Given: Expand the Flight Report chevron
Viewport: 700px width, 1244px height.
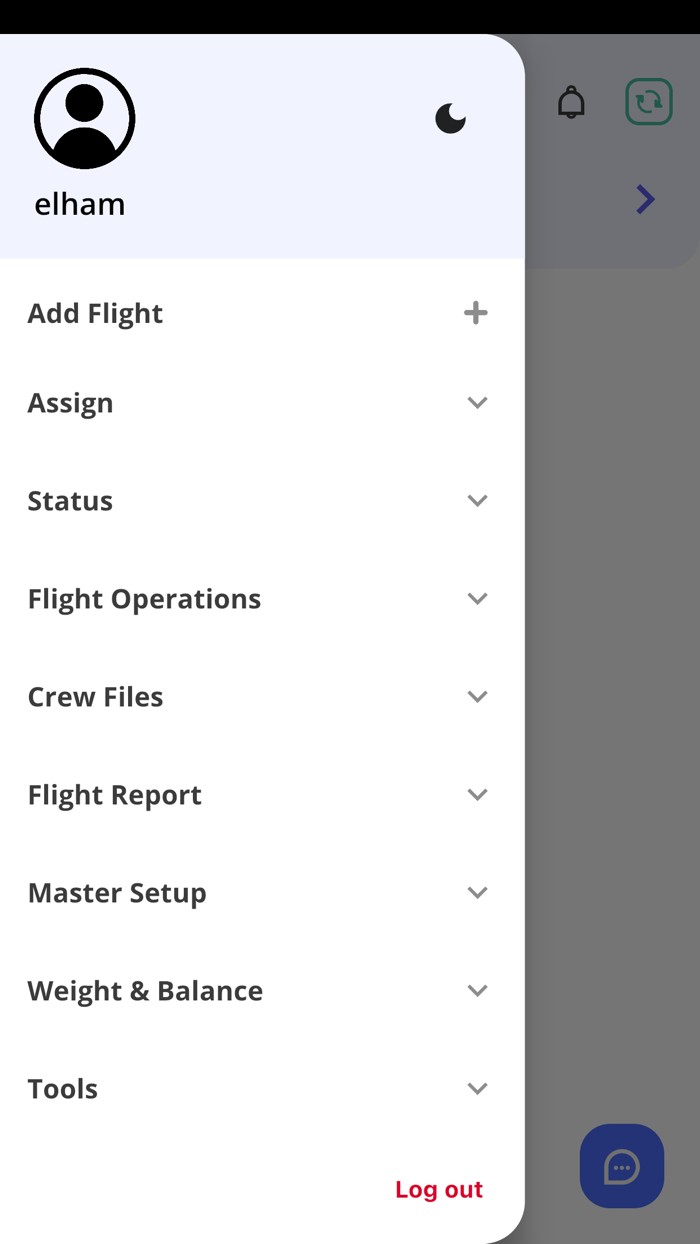Looking at the screenshot, I should tap(477, 795).
